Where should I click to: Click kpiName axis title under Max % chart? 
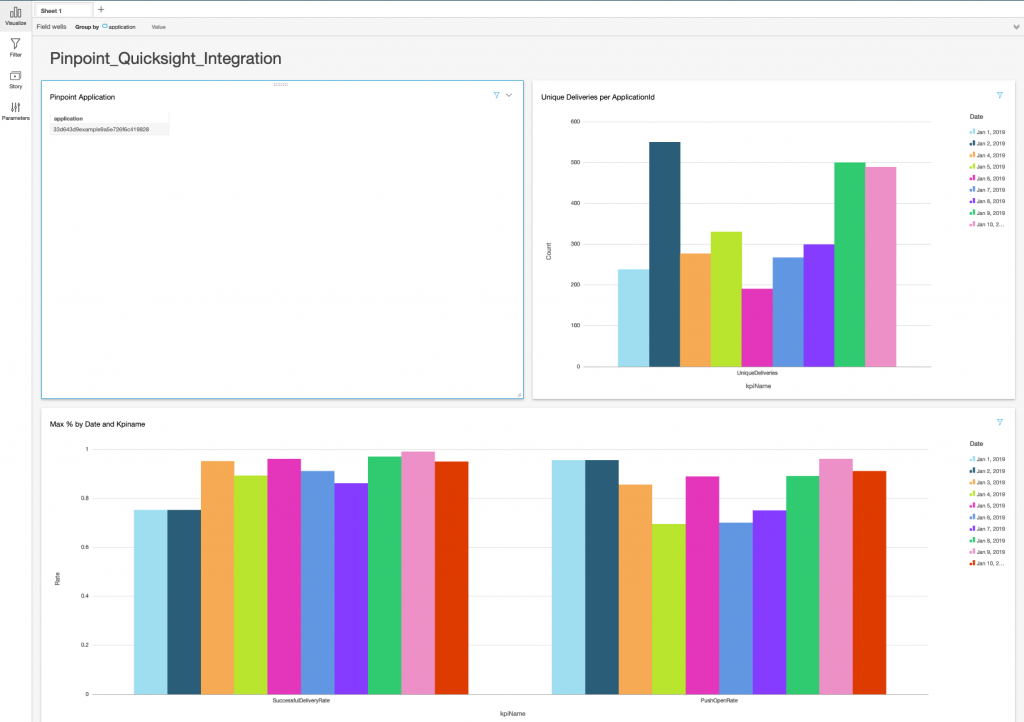pos(513,714)
